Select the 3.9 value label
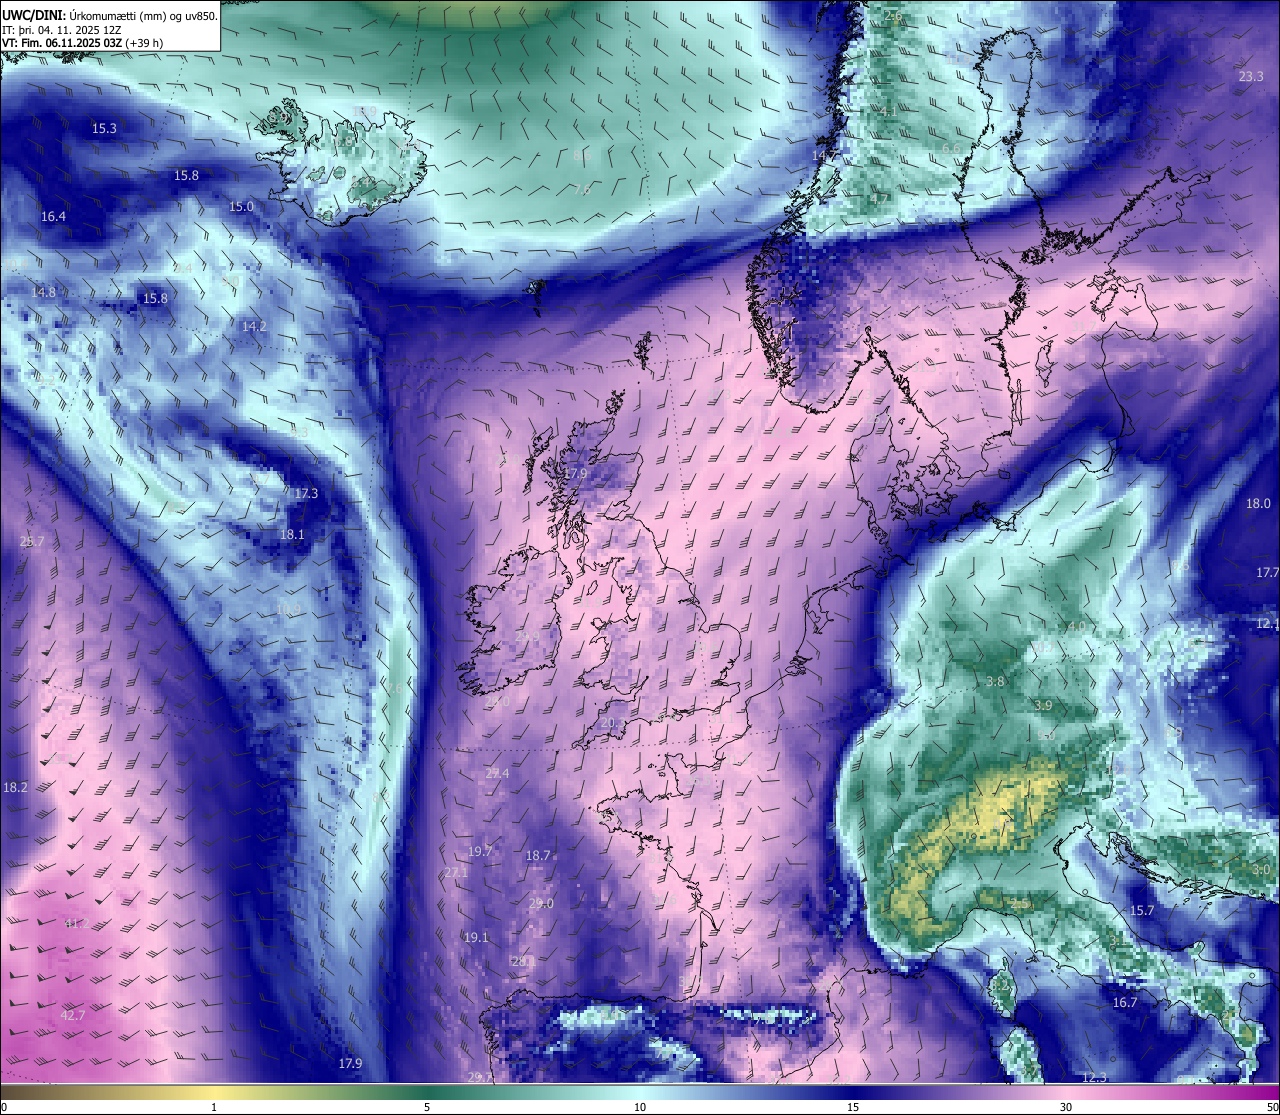 coord(1043,706)
